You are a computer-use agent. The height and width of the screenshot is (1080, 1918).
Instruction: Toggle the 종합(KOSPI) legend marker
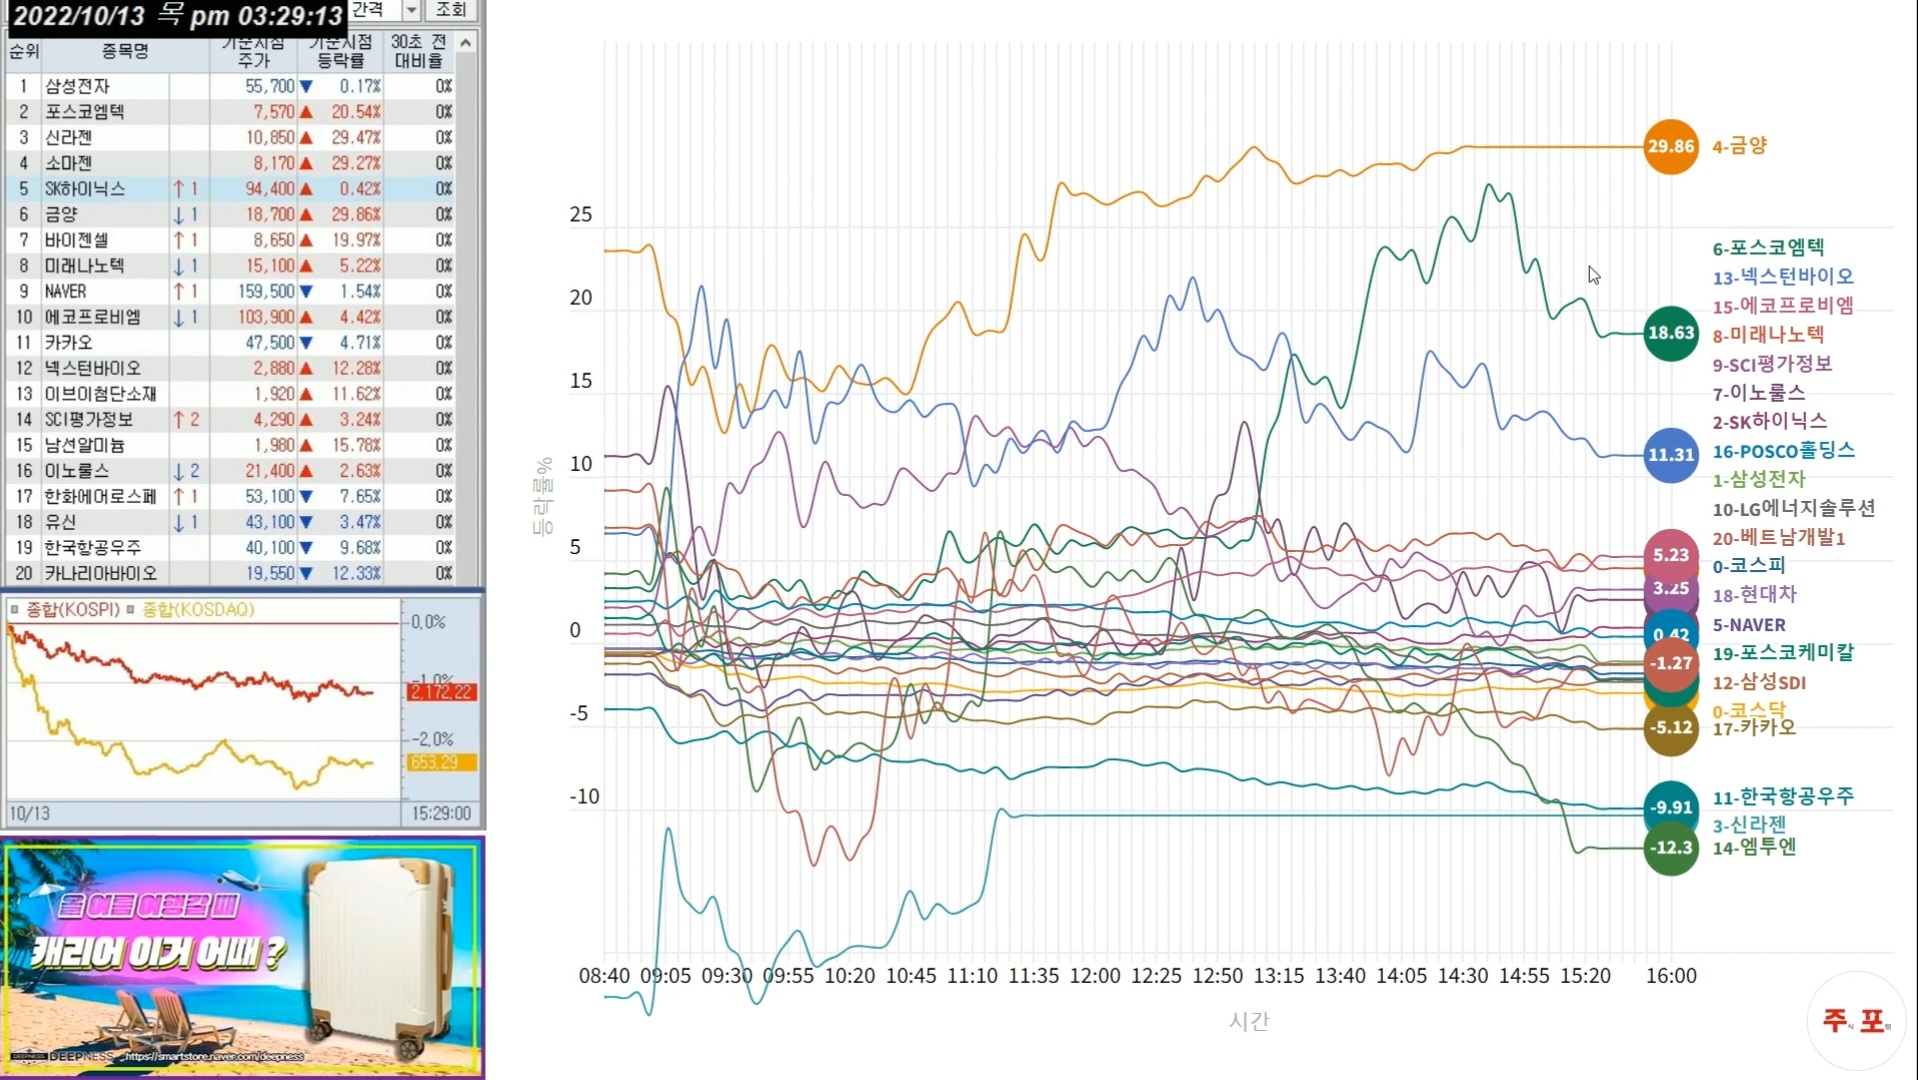[x=14, y=609]
